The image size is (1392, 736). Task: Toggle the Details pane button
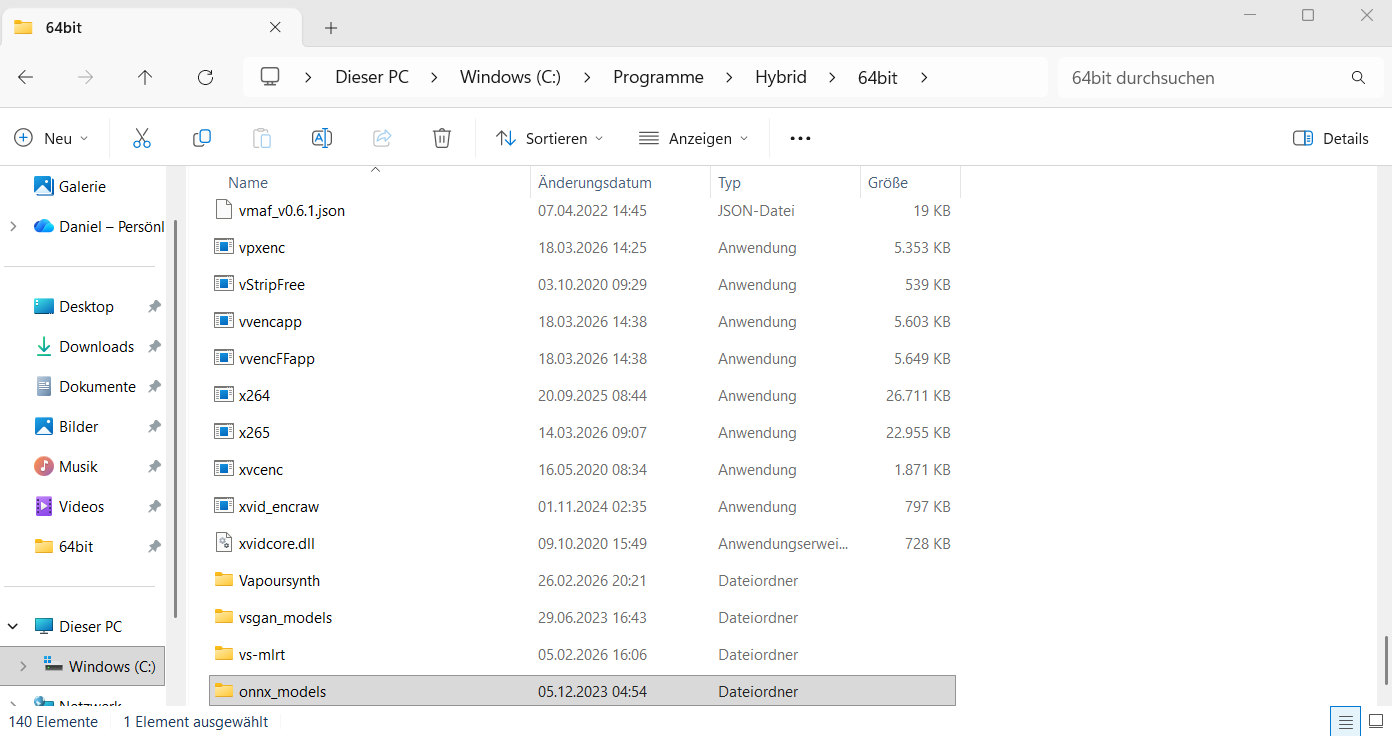[1330, 138]
